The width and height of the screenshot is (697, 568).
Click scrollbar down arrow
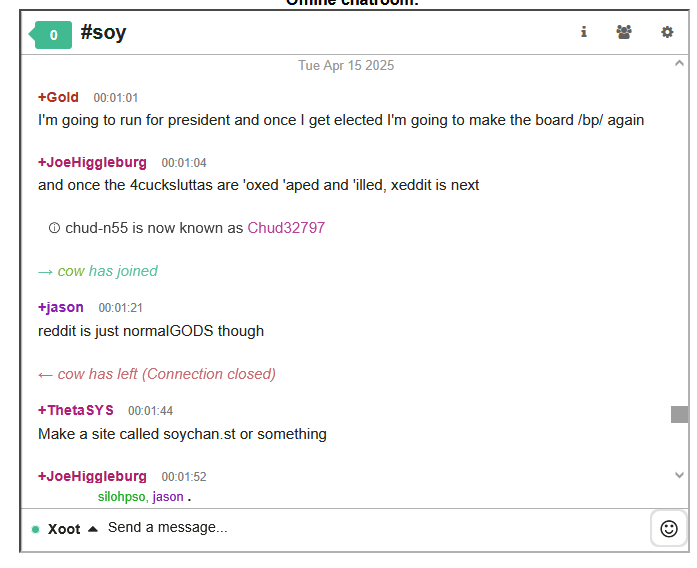coord(679,475)
